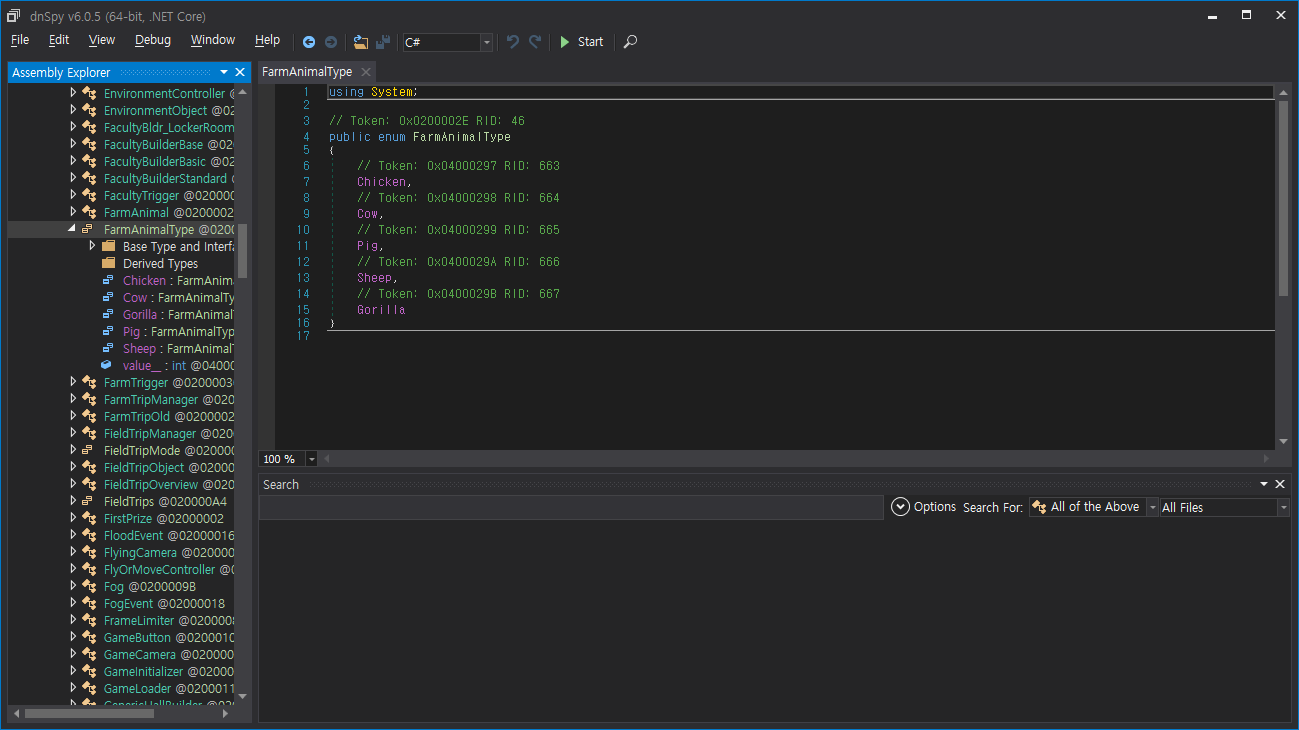Viewport: 1299px width, 730px height.
Task: Open search with the magnifier icon
Action: pyautogui.click(x=630, y=42)
